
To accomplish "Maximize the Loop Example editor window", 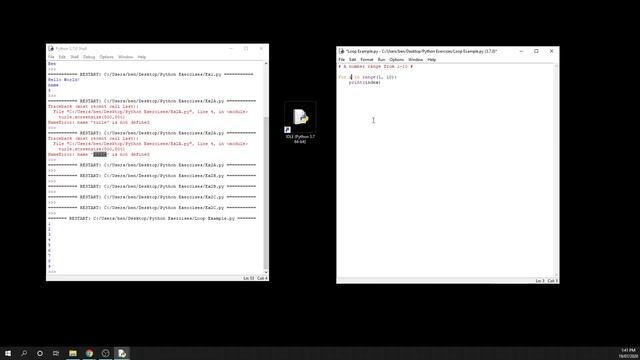I will (536, 51).
